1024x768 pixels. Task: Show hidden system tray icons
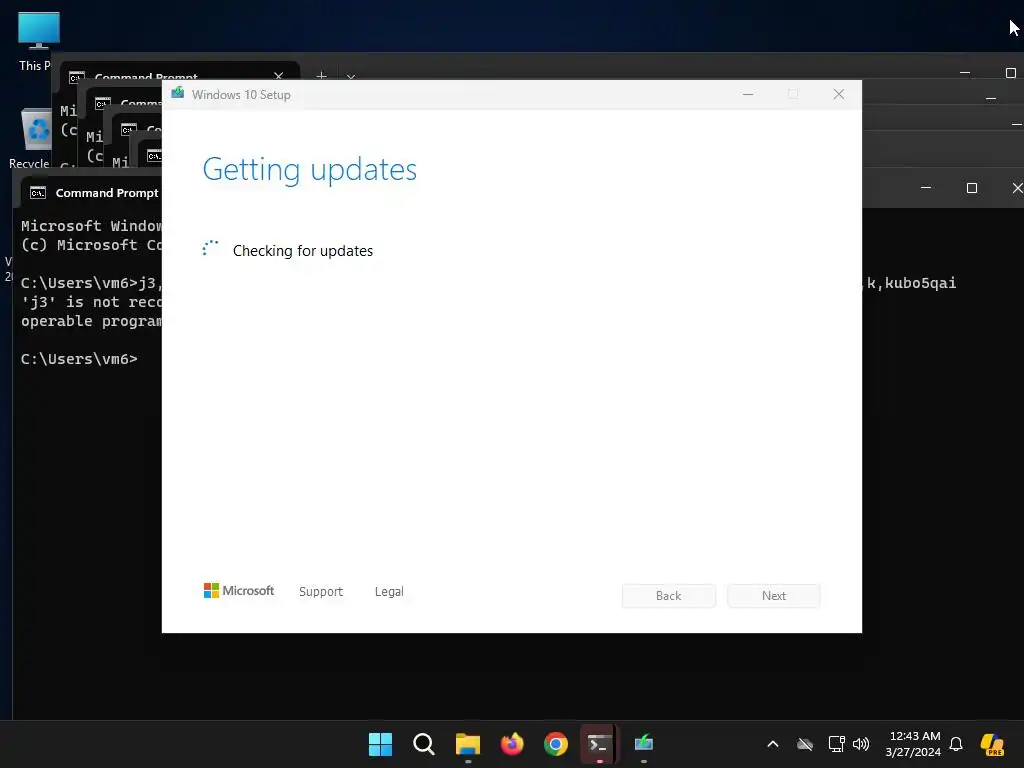773,744
